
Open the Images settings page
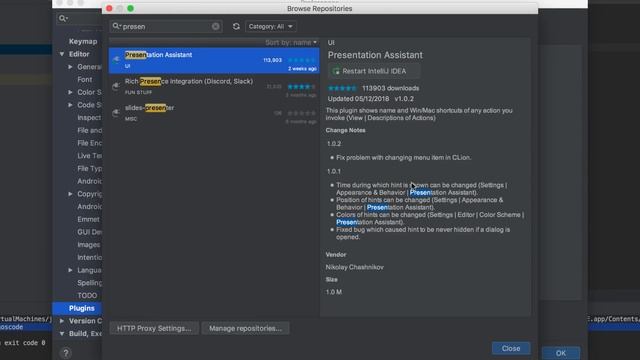(x=89, y=245)
